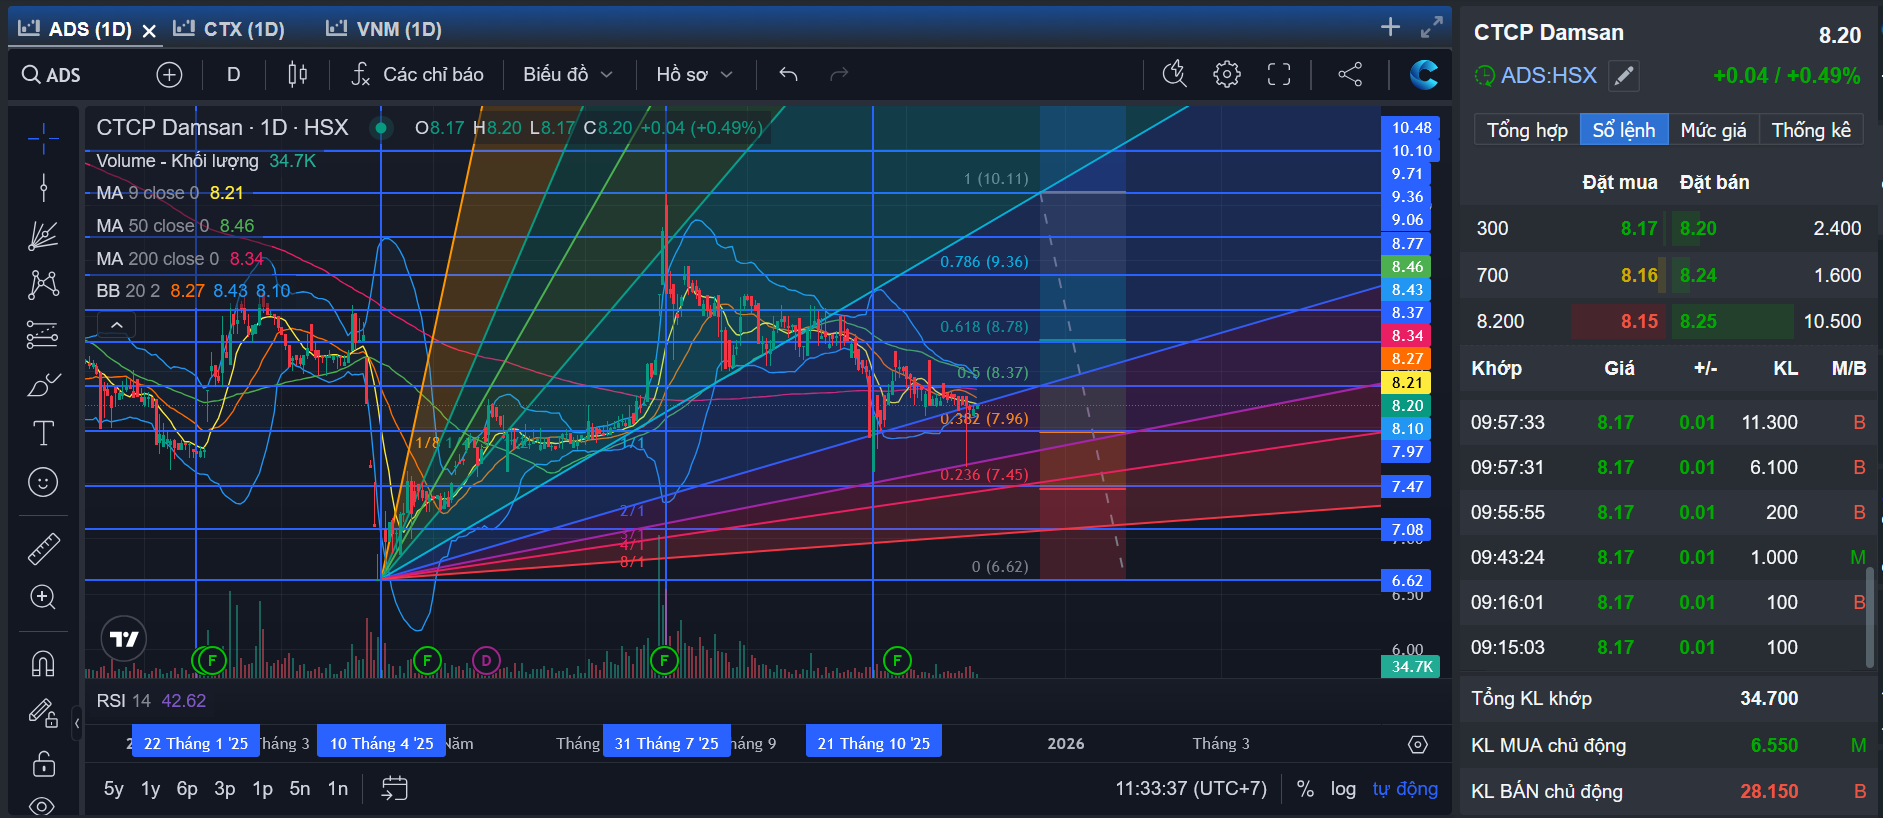The height and width of the screenshot is (818, 1883).
Task: Enter fullscreen chart mode
Action: point(1279,74)
